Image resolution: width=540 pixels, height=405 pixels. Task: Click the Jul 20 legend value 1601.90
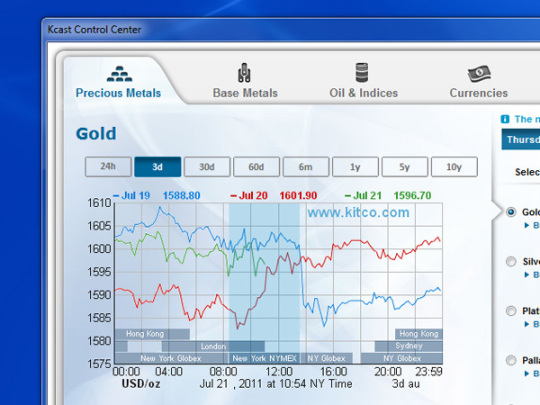298,196
